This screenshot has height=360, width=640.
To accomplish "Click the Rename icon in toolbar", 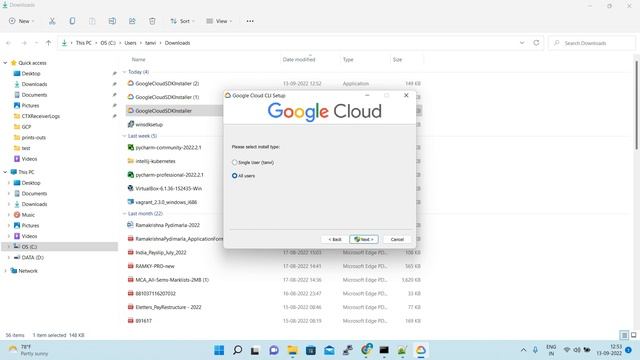I will (x=112, y=21).
